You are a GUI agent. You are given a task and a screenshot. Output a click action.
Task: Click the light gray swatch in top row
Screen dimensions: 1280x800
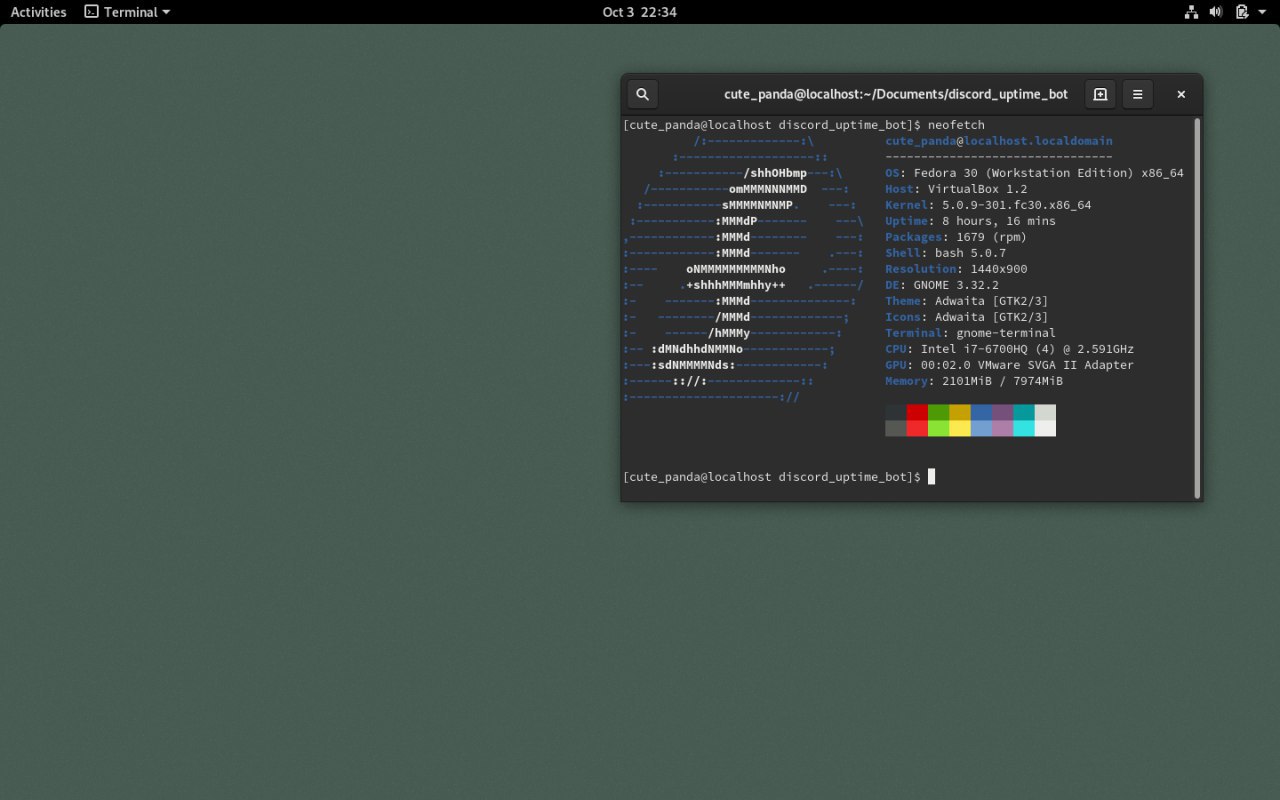1045,412
